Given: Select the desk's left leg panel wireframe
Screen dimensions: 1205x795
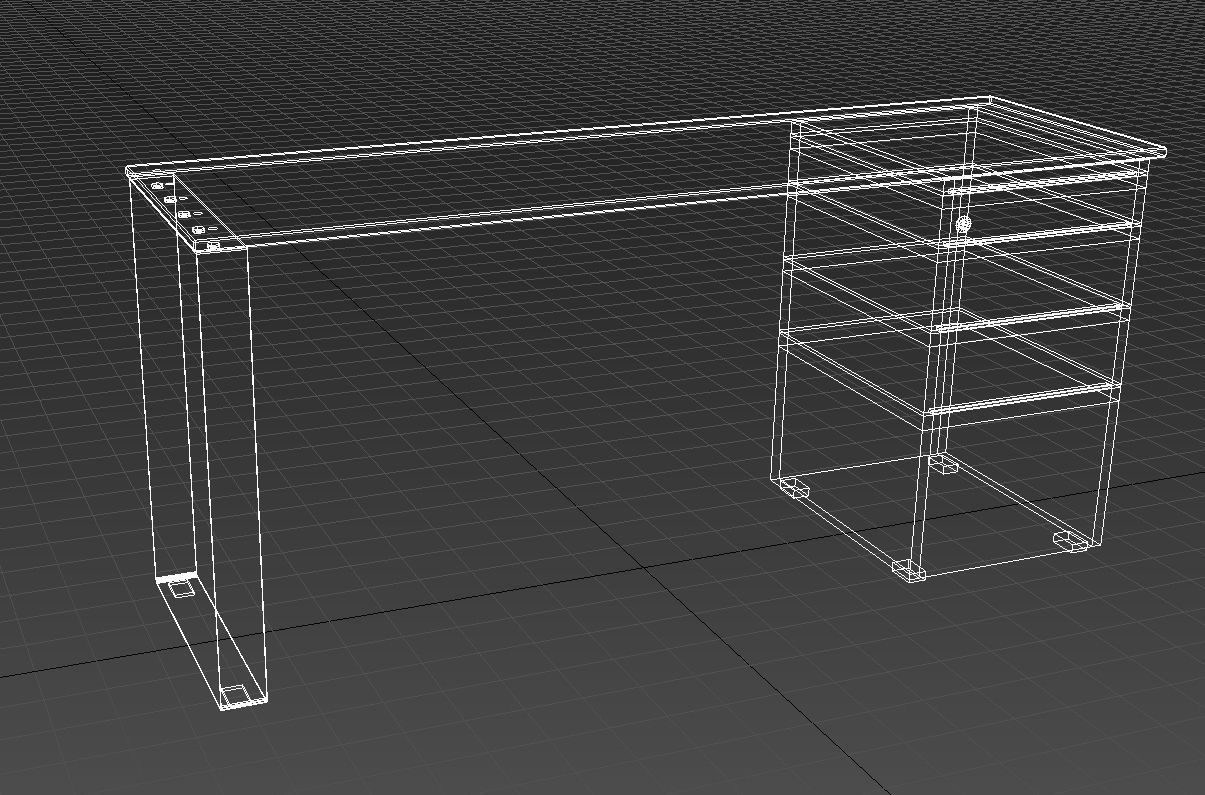Looking at the screenshot, I should [x=200, y=440].
